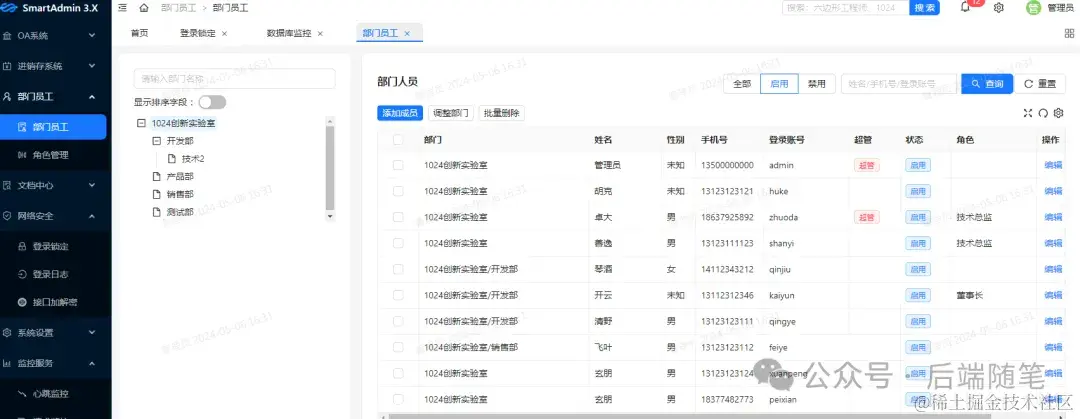Open table column settings gear
Screen dimensions: 1080x419
(x=1059, y=113)
